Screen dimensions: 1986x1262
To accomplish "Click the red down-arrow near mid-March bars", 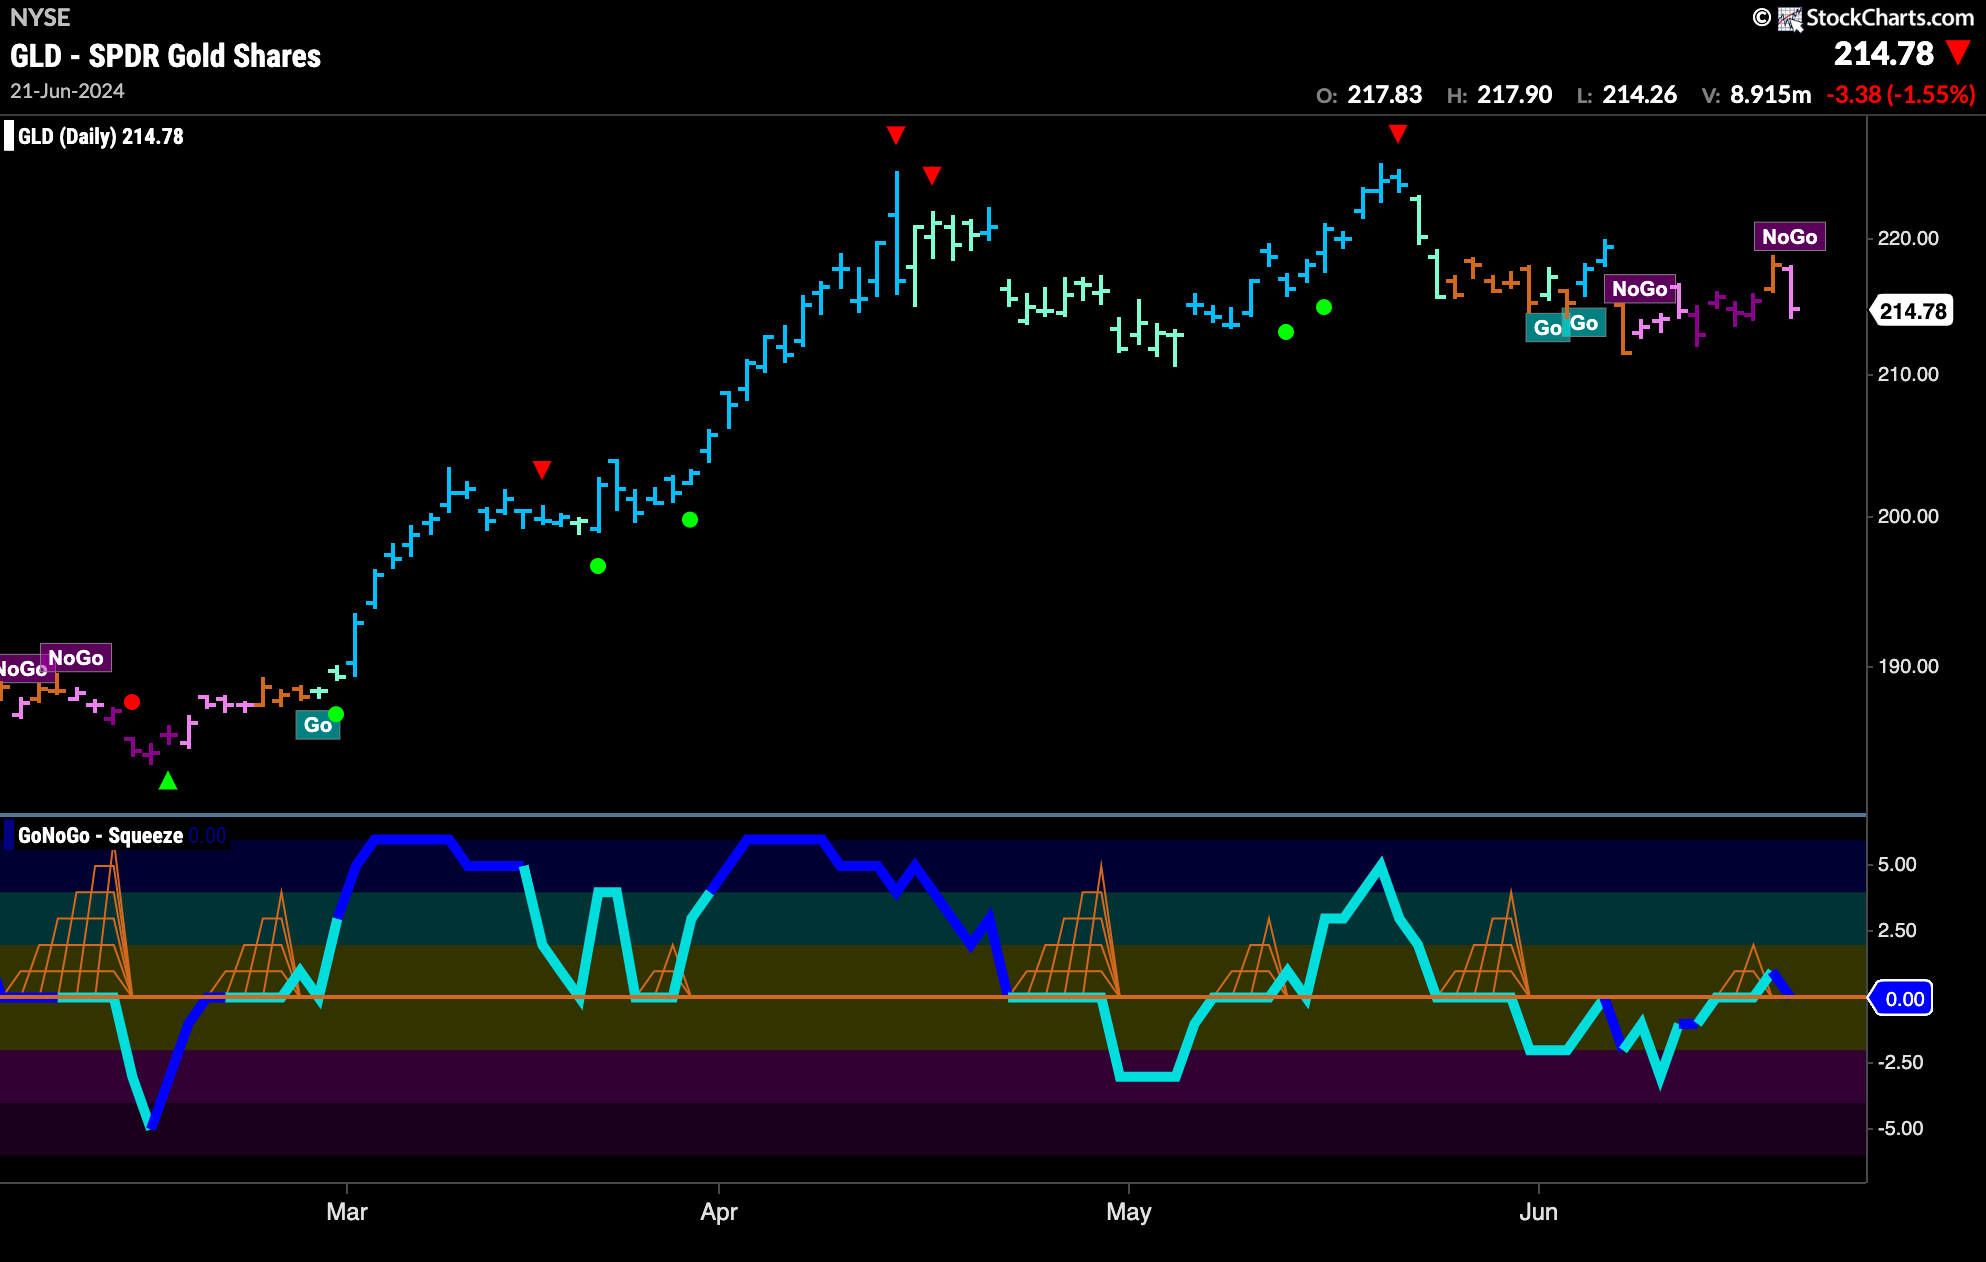I will (542, 469).
